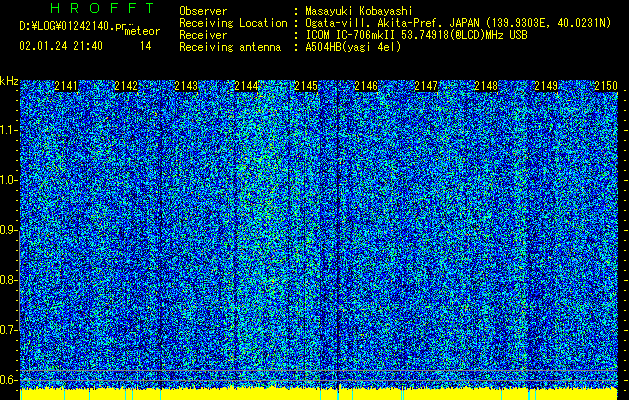
Task: Click the date stamp 02.01.24 21:40
Action: point(61,46)
